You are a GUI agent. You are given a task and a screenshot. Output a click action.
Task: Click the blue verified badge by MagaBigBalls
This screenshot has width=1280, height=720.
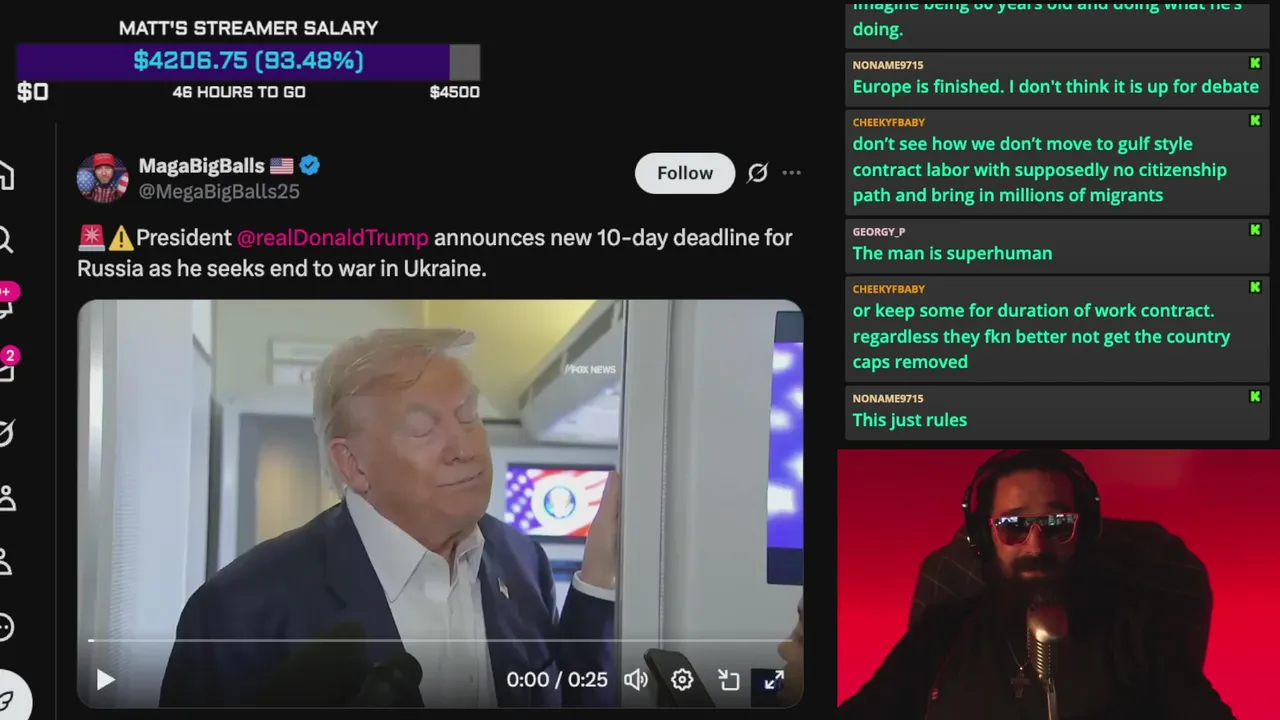[310, 166]
